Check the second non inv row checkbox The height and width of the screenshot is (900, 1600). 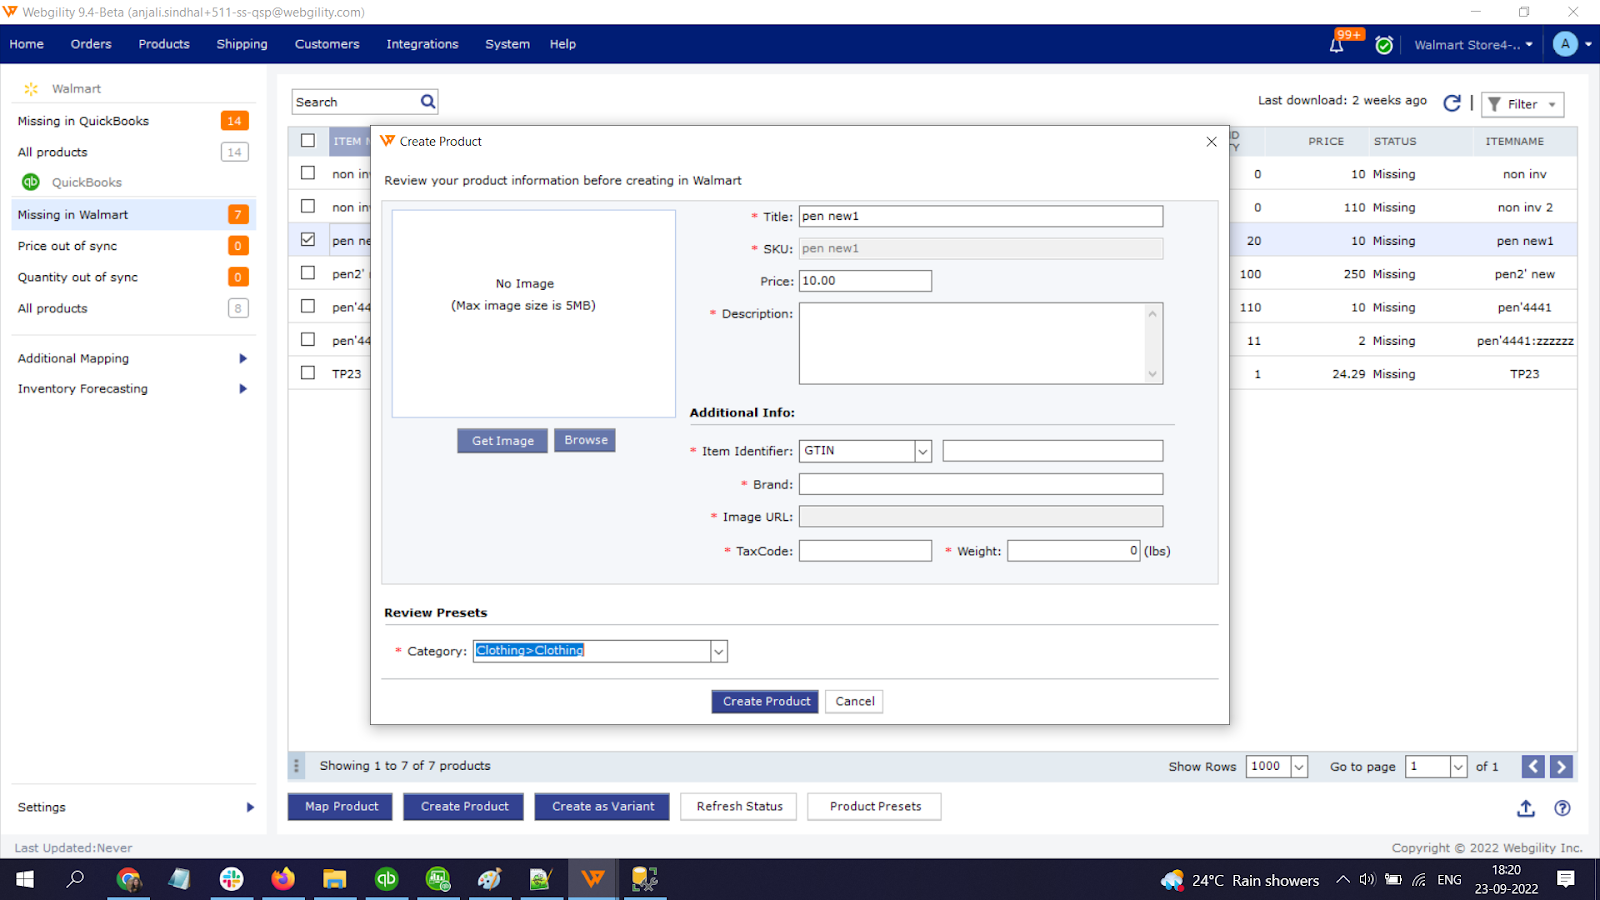(308, 206)
